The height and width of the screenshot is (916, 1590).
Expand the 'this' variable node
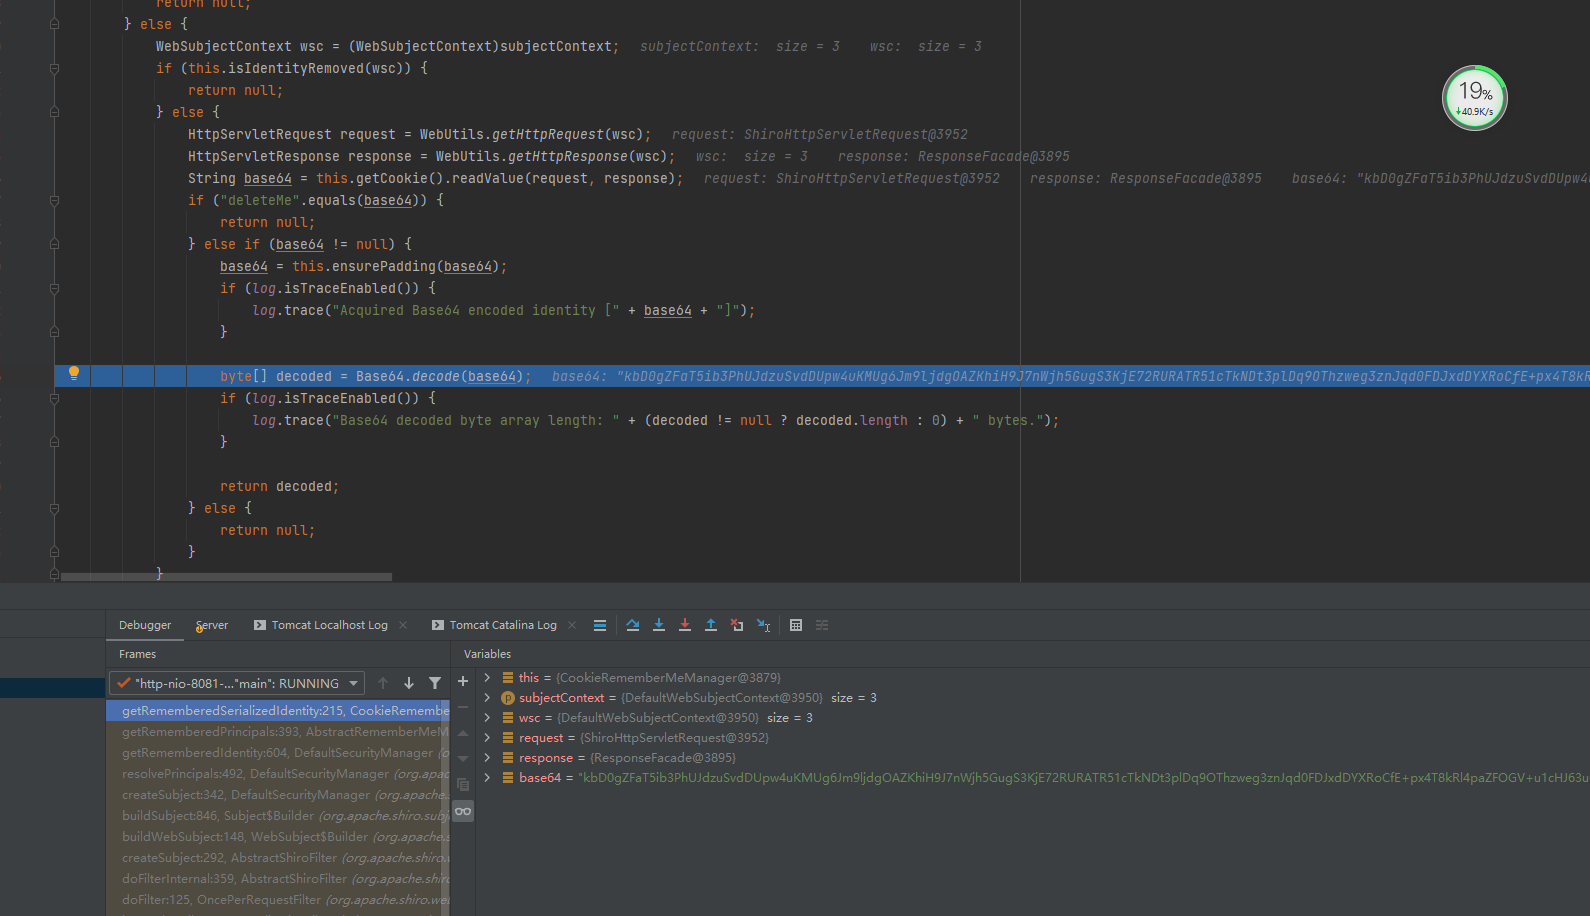[487, 678]
